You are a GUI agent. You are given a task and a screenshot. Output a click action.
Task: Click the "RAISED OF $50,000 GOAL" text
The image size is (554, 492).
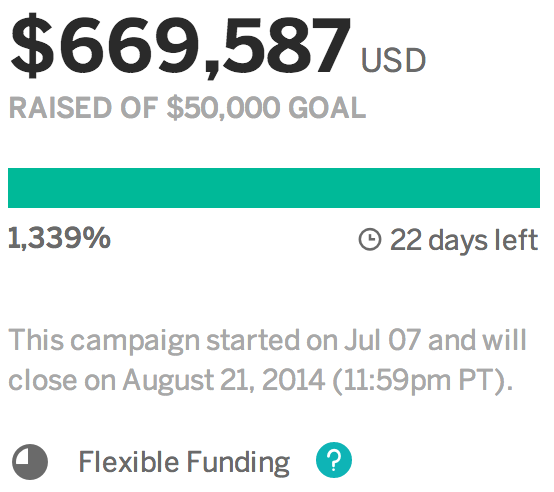coord(187,107)
